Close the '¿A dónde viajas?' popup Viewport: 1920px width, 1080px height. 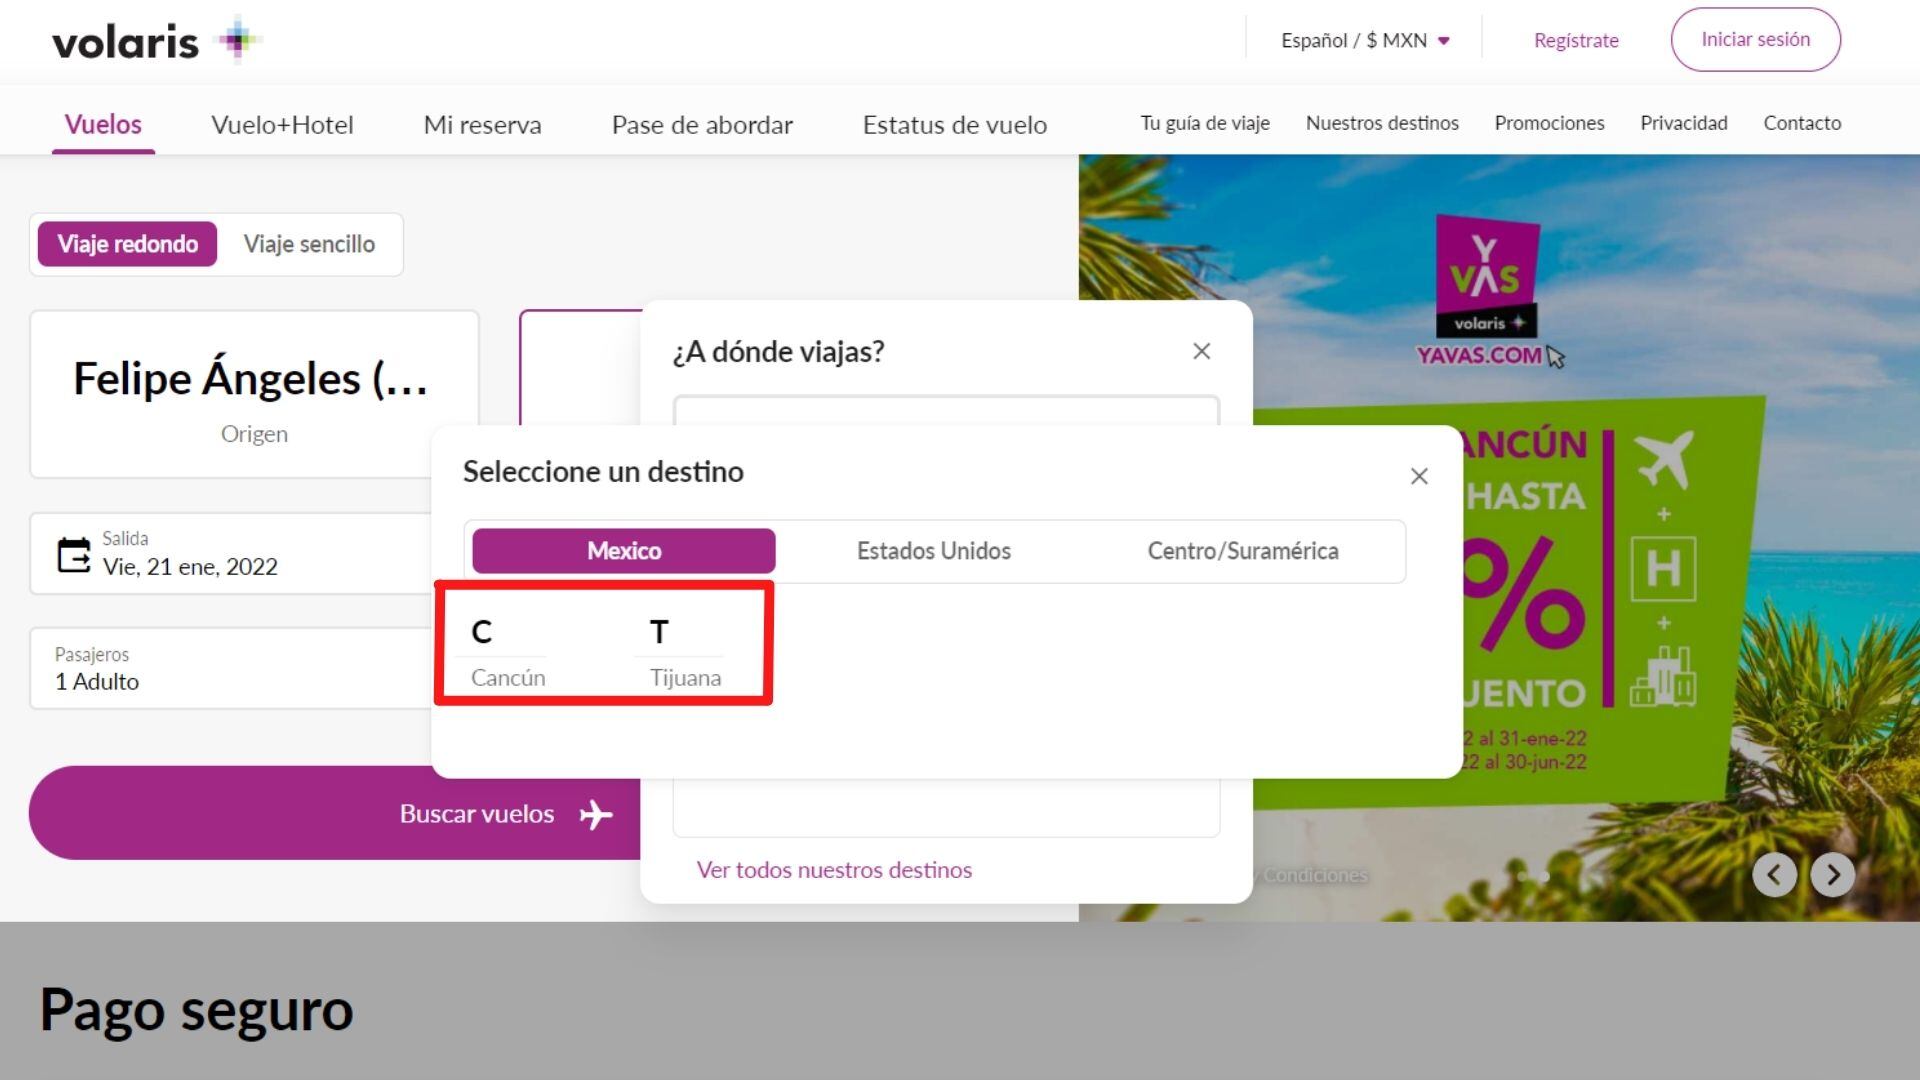tap(1201, 352)
